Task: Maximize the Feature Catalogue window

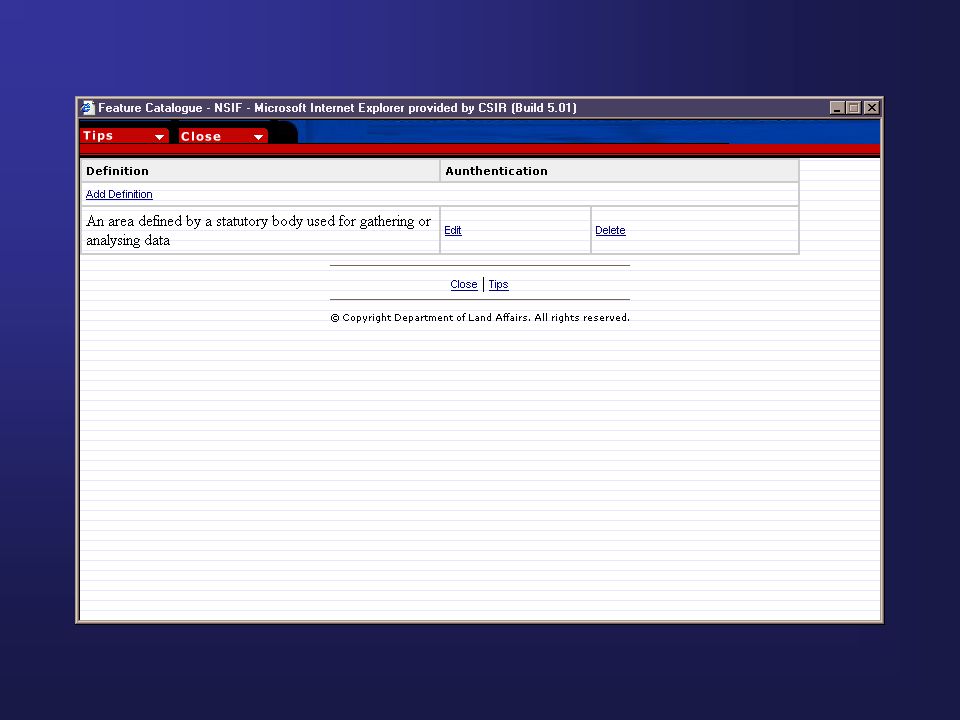Action: 853,108
